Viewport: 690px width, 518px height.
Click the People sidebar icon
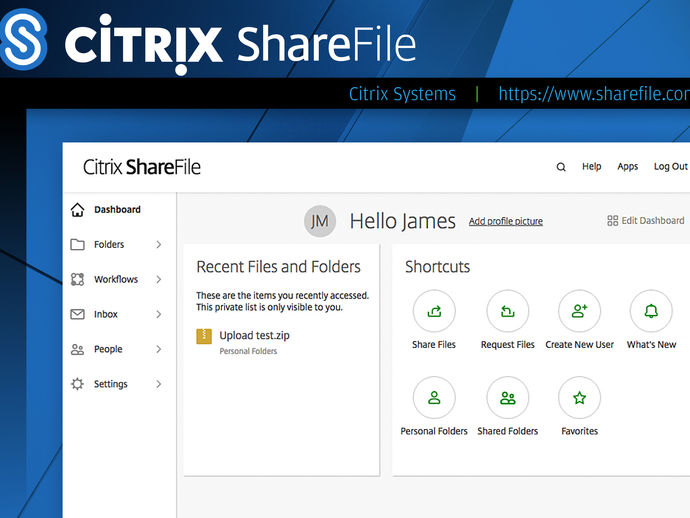[77, 349]
